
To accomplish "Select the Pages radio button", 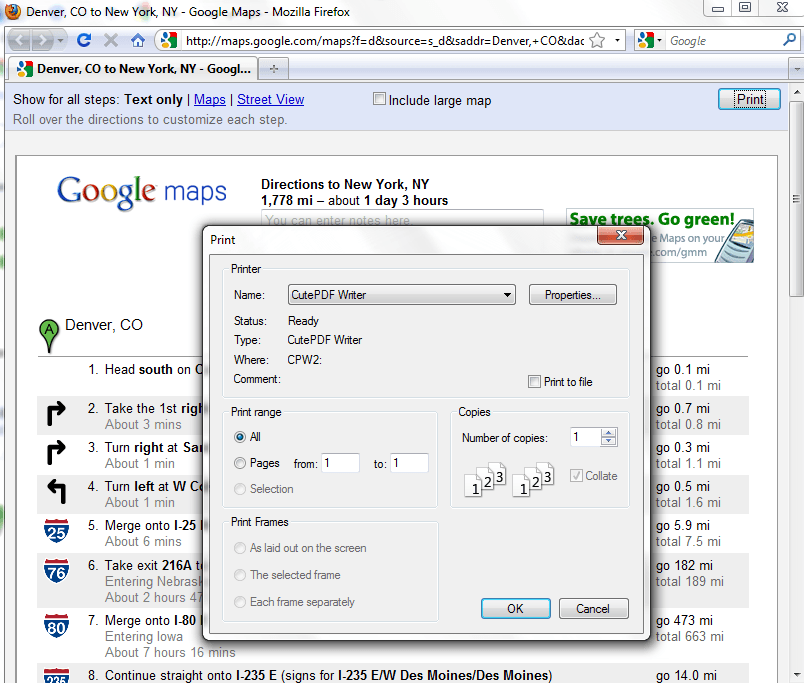I will point(240,463).
